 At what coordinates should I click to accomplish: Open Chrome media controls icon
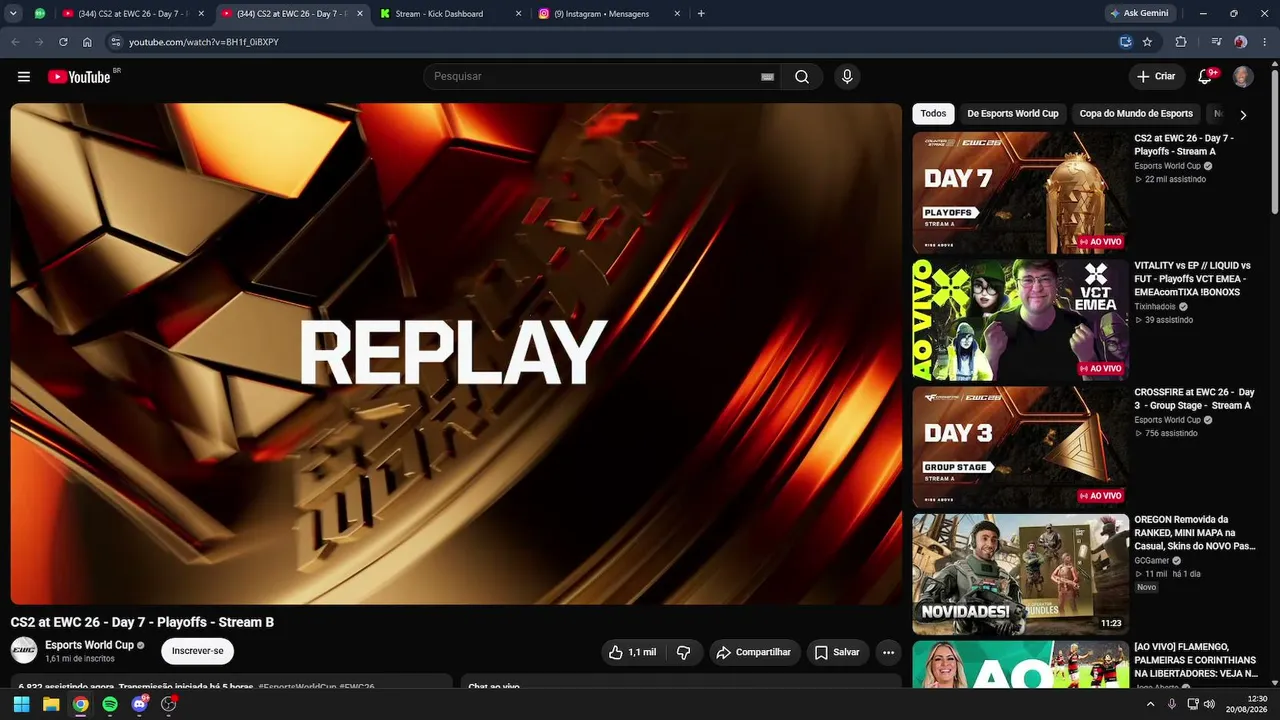1216,42
